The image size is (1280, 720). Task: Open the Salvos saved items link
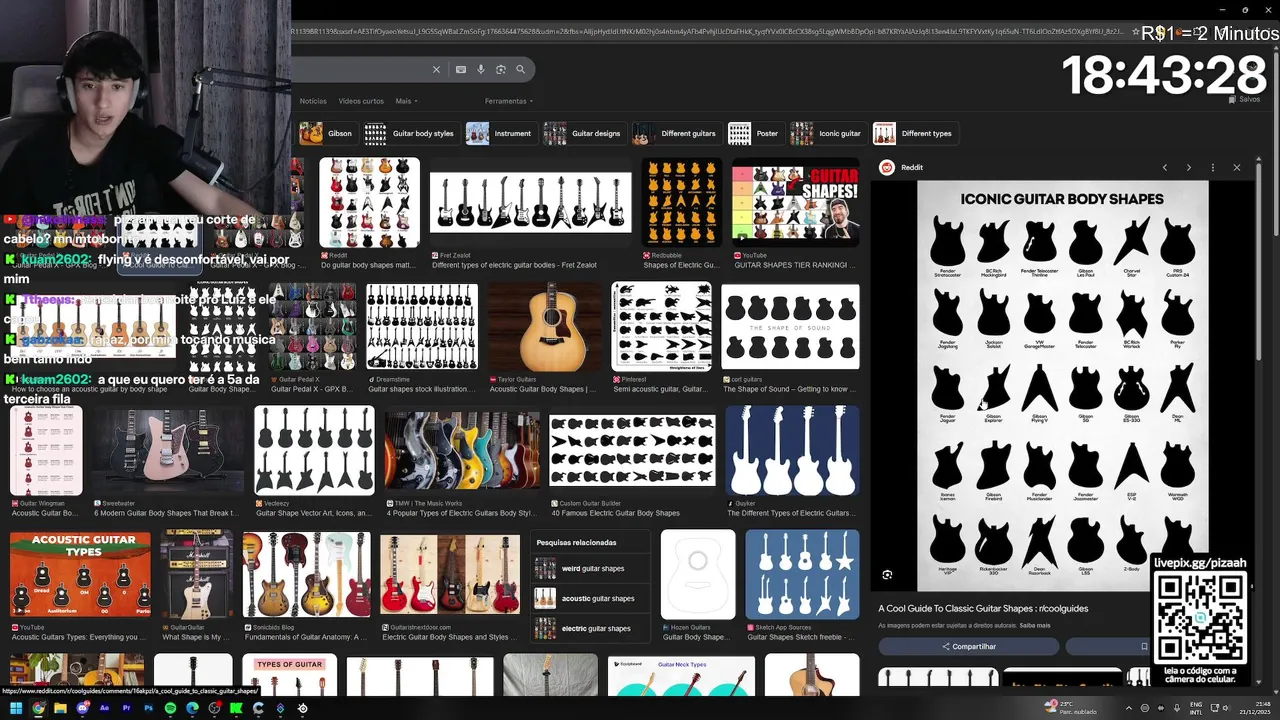click(x=1245, y=99)
